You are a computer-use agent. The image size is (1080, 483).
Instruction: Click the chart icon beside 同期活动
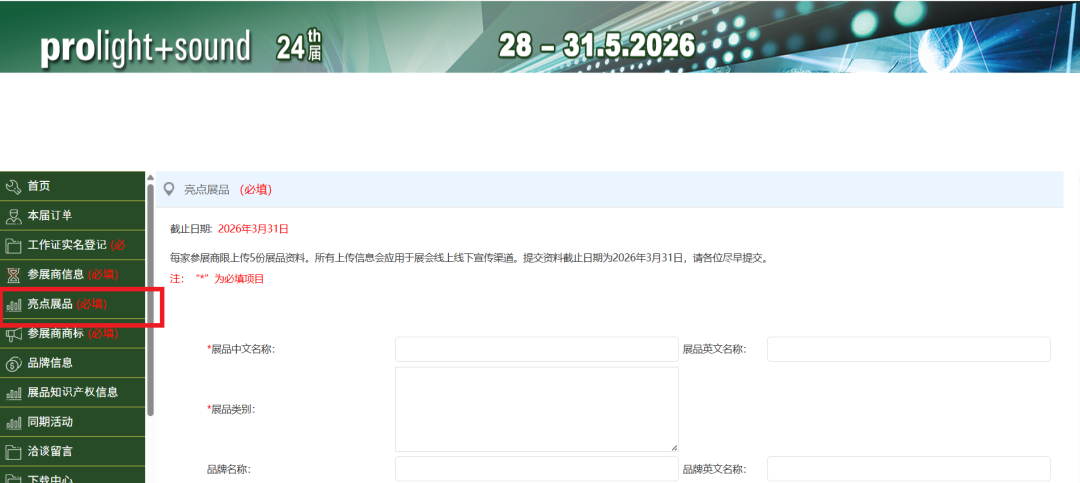coord(13,422)
